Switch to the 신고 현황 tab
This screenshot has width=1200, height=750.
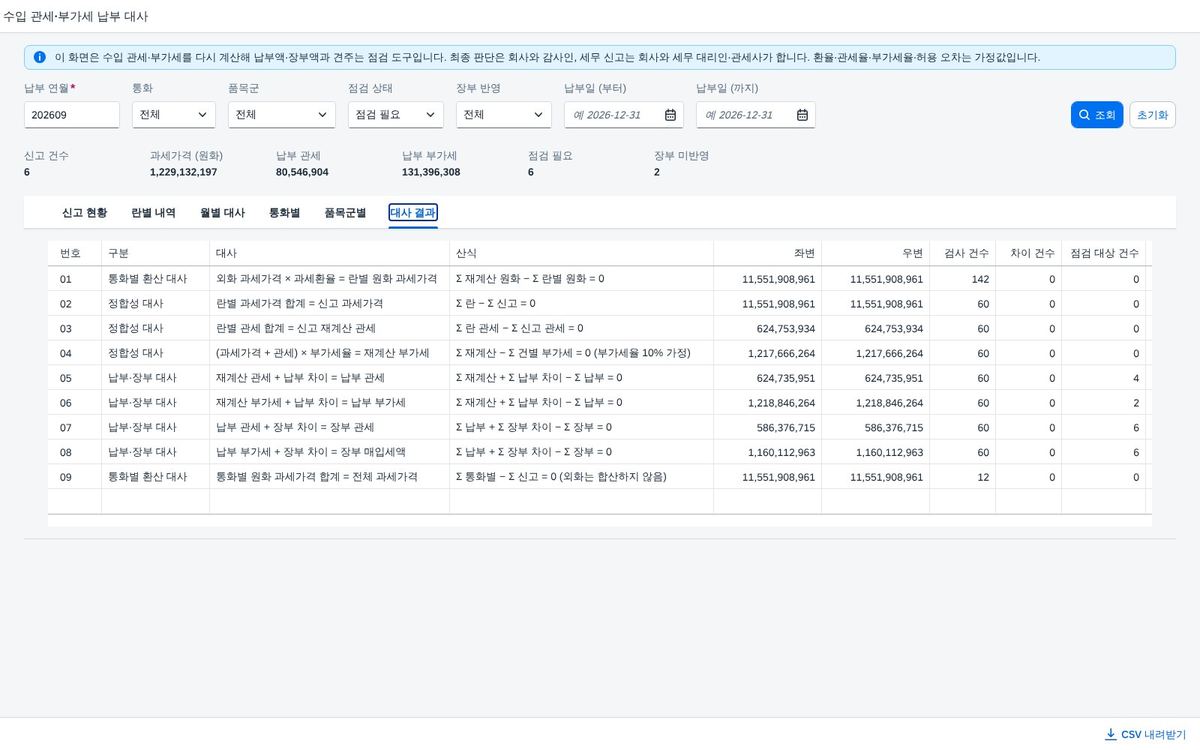point(84,213)
